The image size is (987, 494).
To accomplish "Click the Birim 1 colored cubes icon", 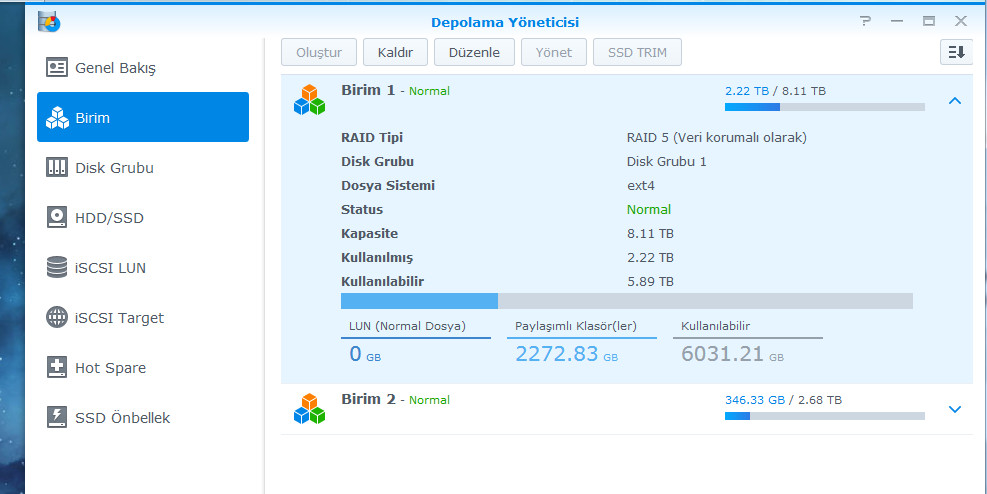I will tap(309, 99).
